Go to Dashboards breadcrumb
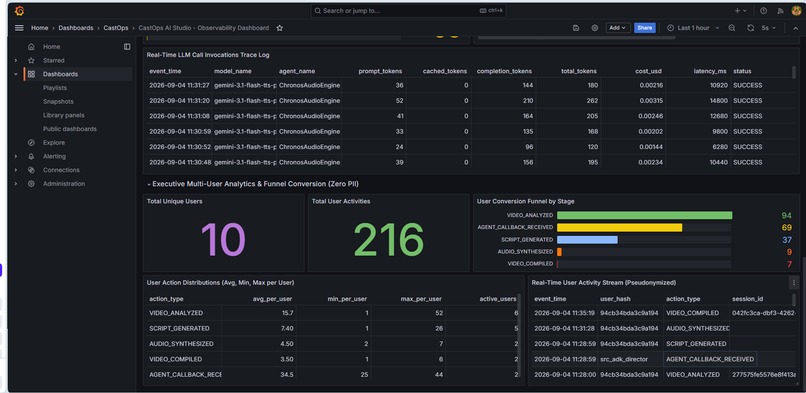The height and width of the screenshot is (393, 806). click(76, 28)
